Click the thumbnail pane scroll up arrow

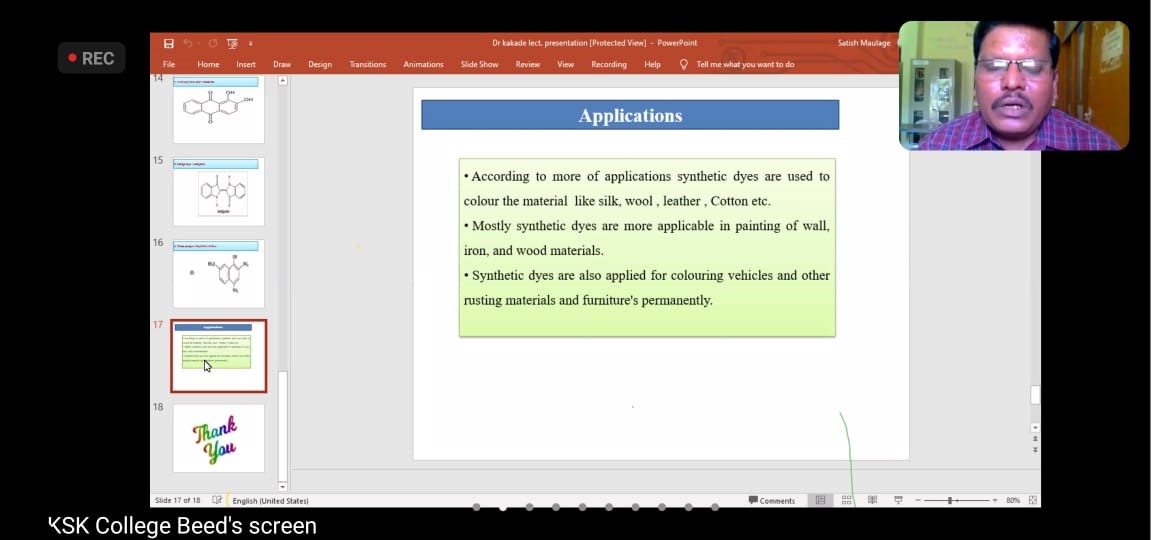tap(283, 80)
